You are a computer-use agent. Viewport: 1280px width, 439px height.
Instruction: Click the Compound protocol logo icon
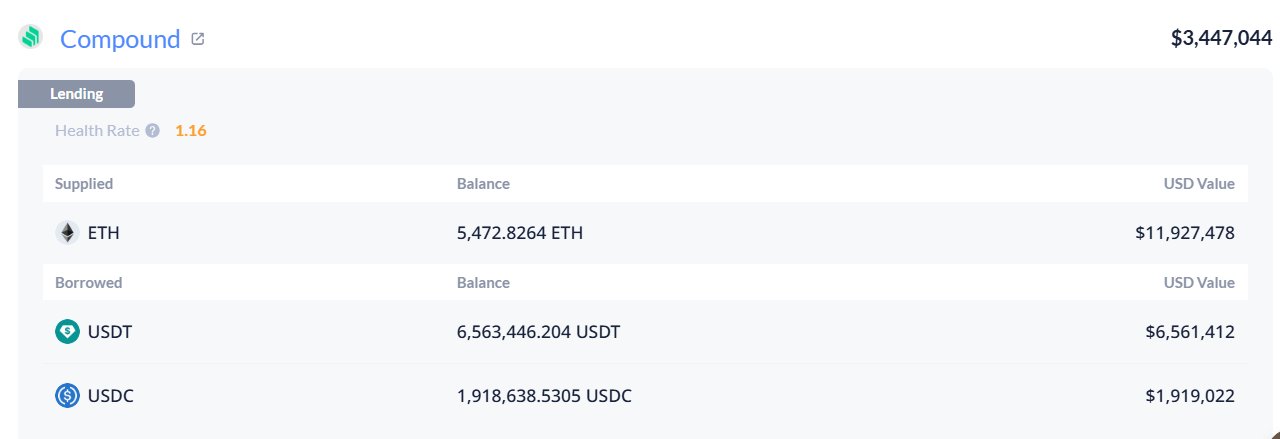click(30, 39)
